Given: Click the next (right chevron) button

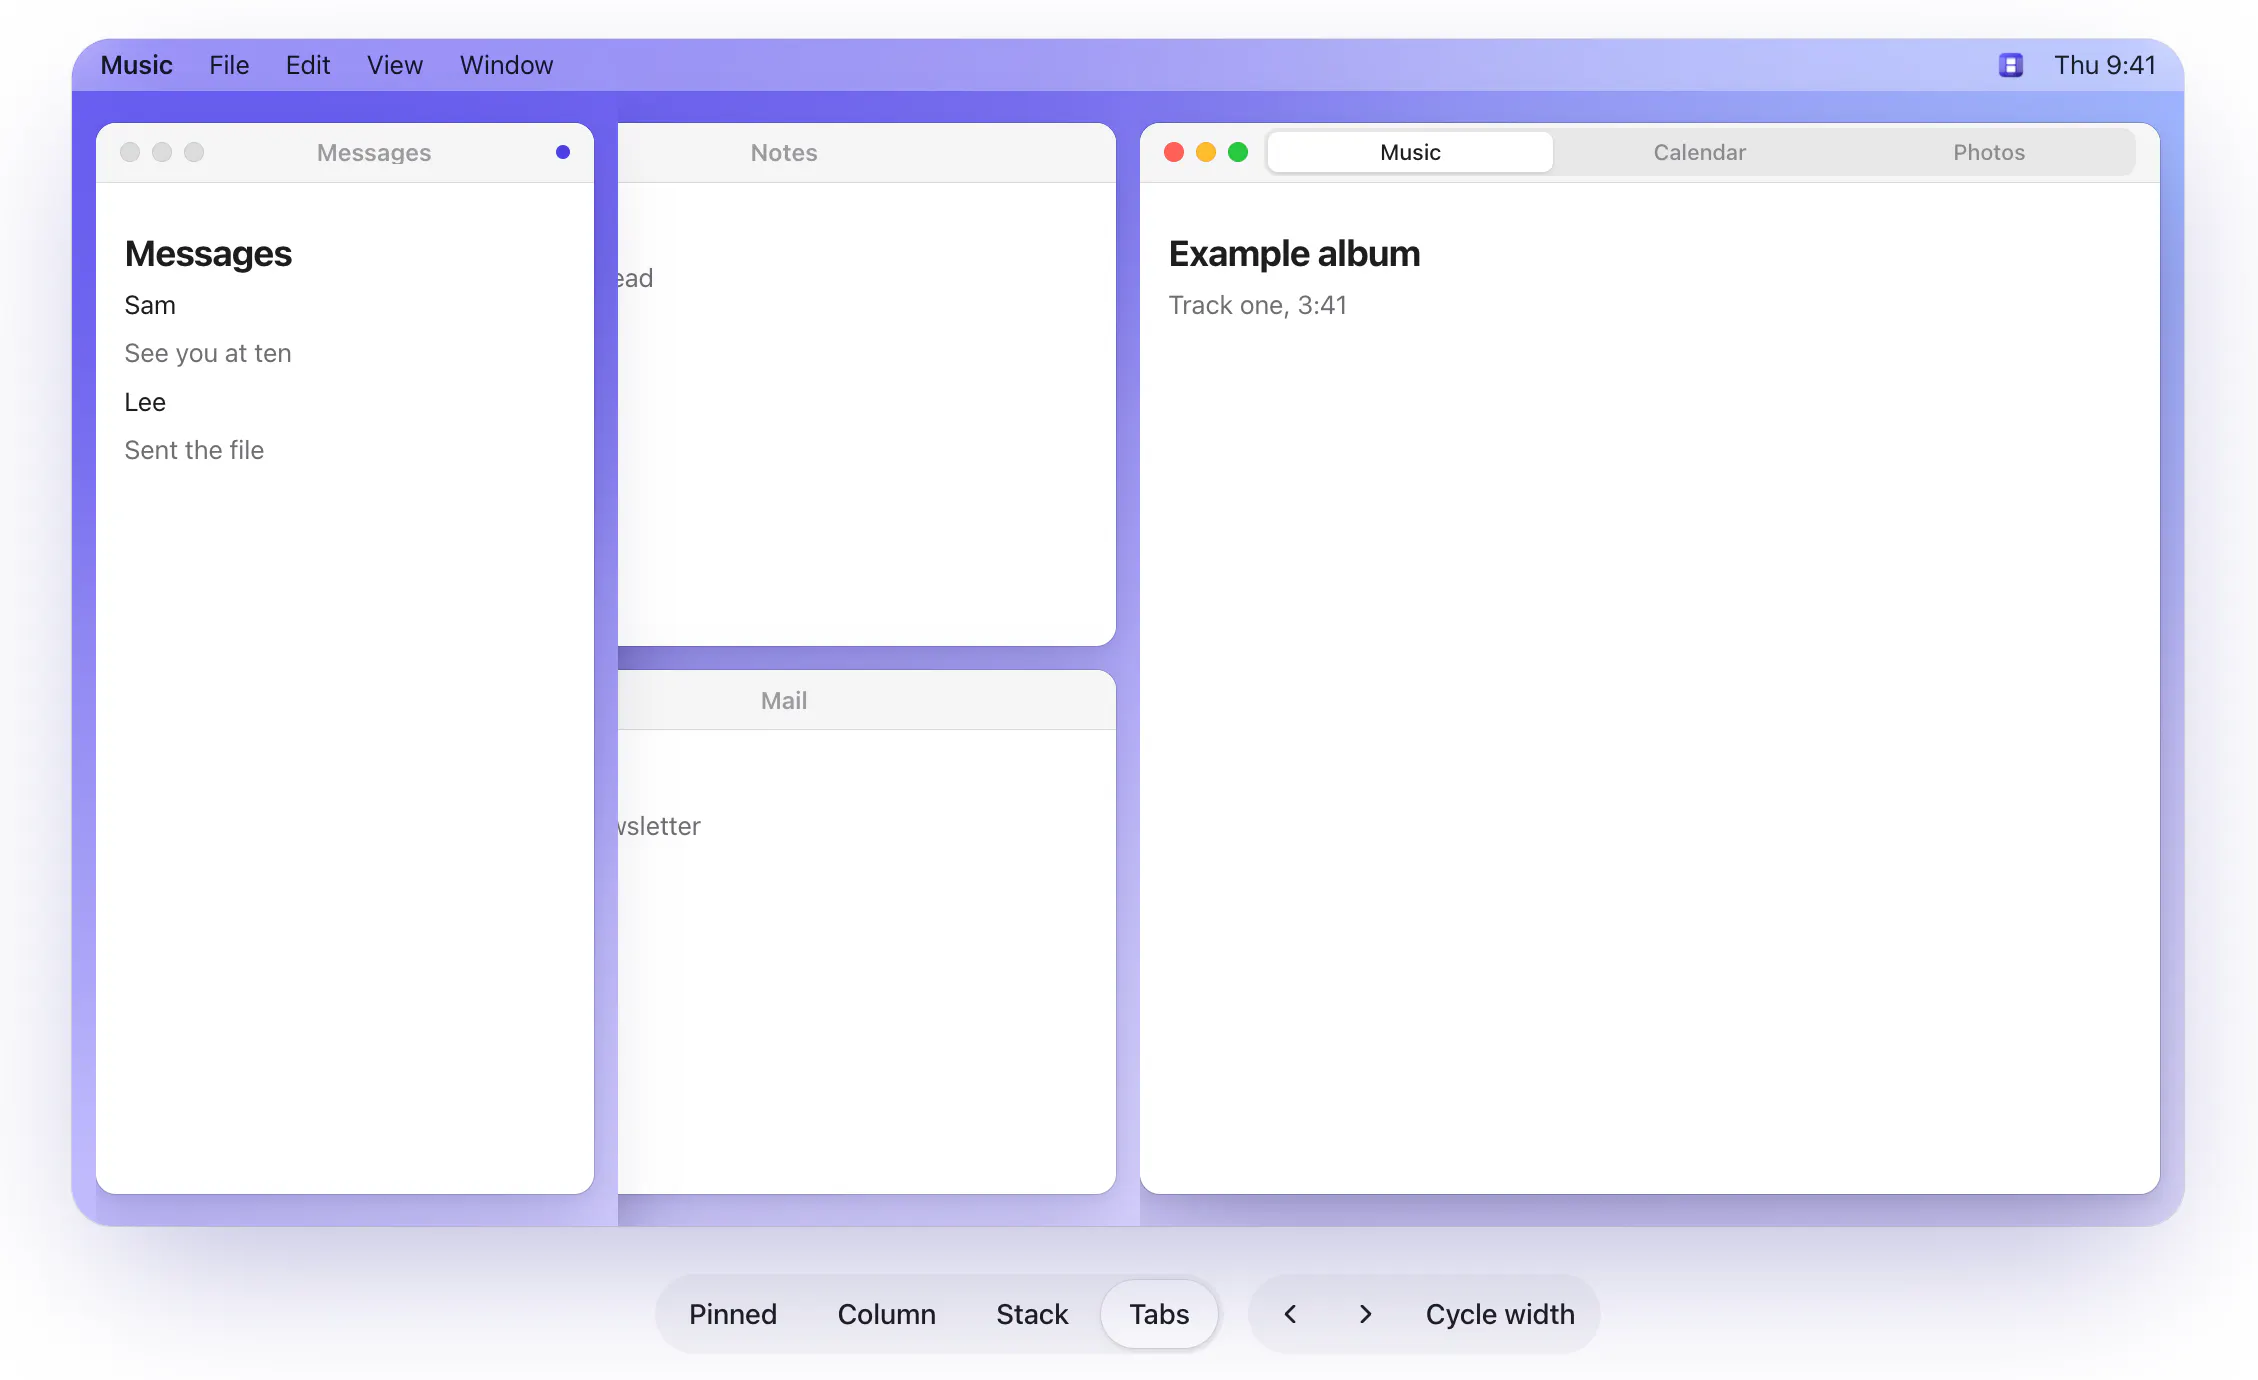Looking at the screenshot, I should tap(1365, 1314).
